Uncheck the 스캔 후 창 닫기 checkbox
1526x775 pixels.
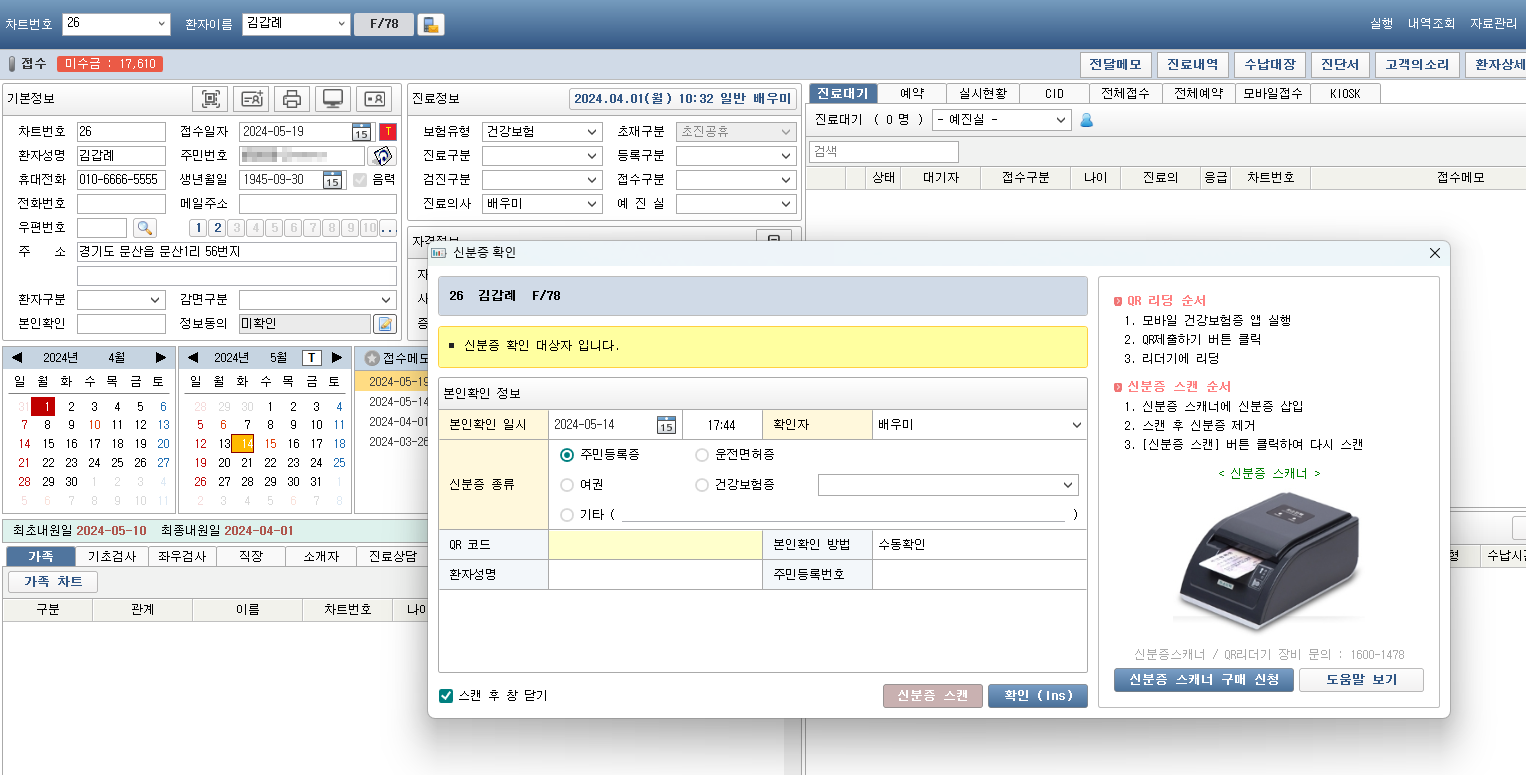(x=446, y=696)
